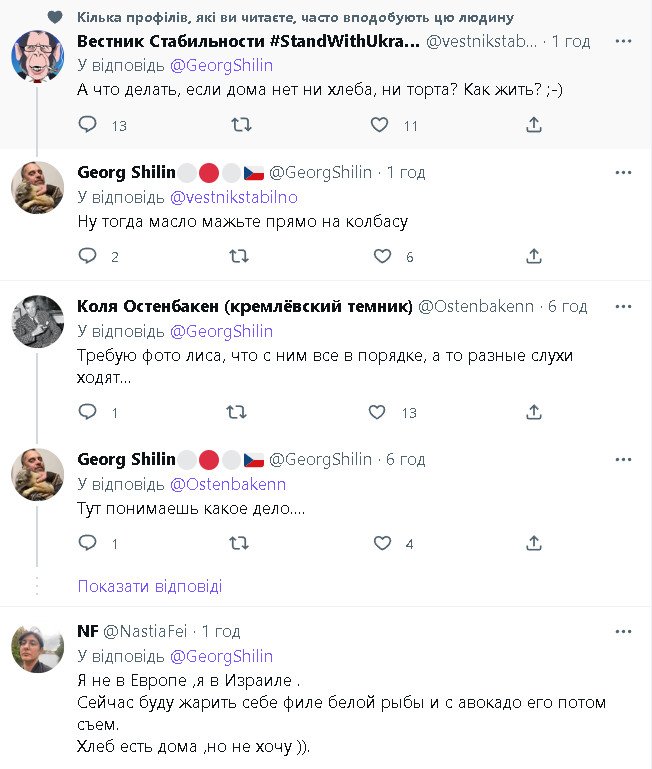
Task: Share Коля Остенбакен's tweet
Action: (x=534, y=412)
